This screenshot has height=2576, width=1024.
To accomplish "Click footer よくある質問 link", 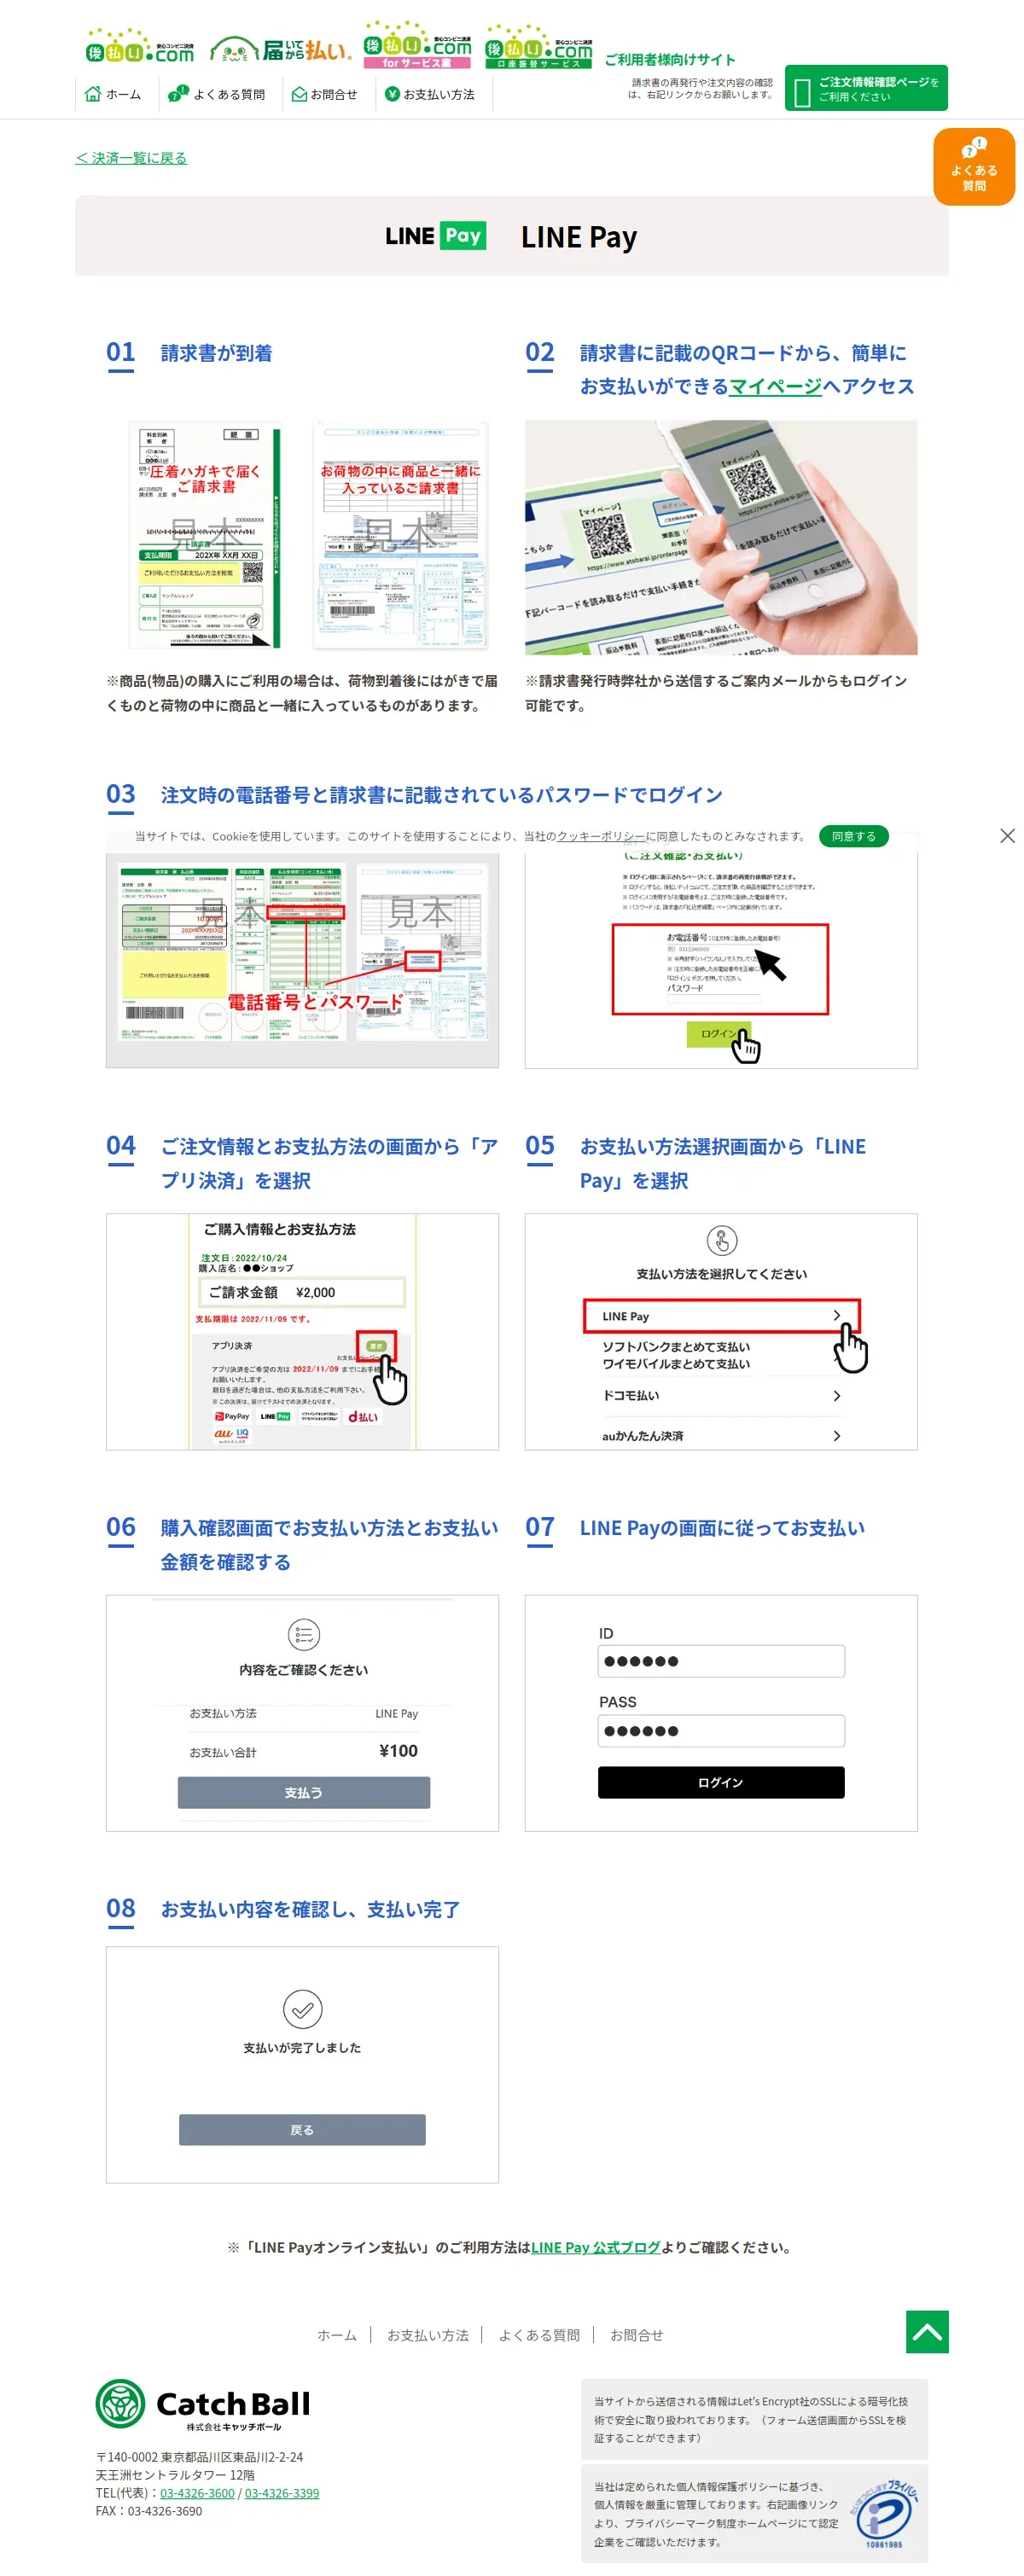I will coord(539,2335).
